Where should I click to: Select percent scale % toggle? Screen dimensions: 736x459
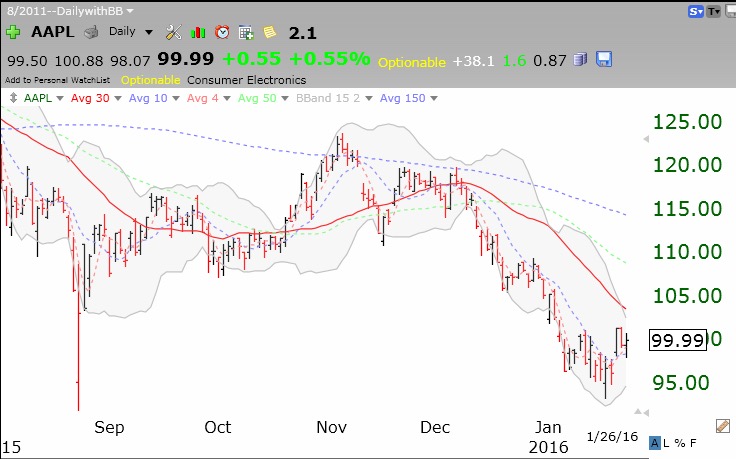pyautogui.click(x=679, y=443)
